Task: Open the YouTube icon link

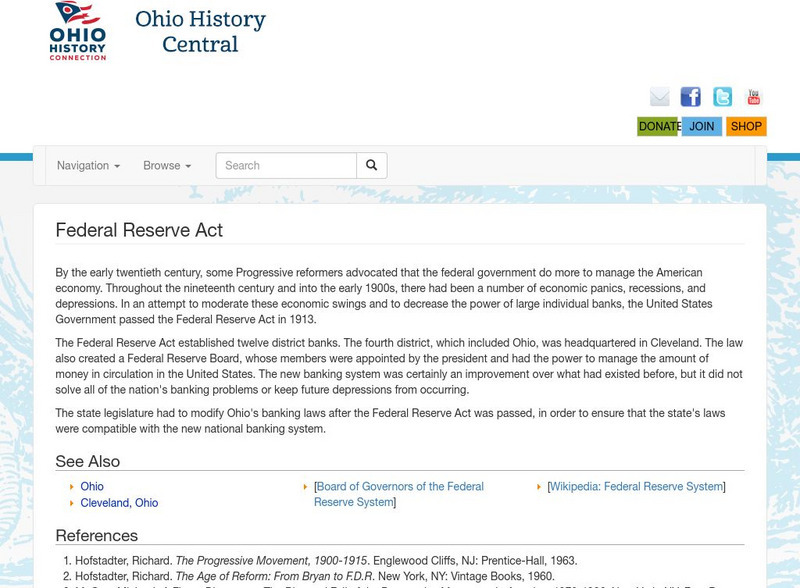Action: (754, 96)
